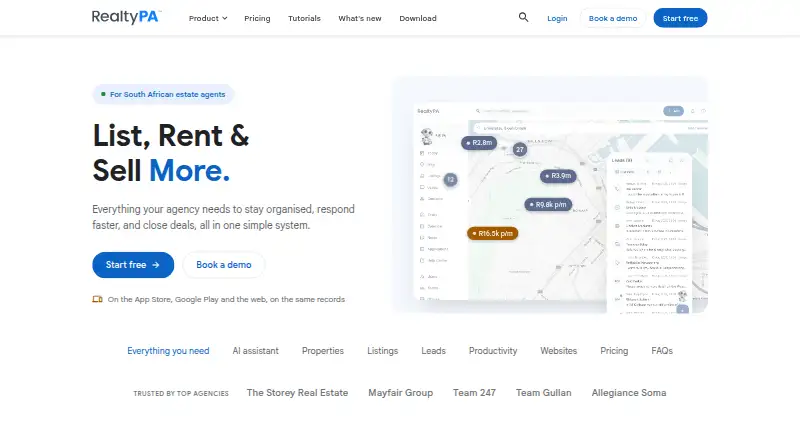Click the List, Rent & Sell More heading
This screenshot has width=800, height=440.
click(171, 153)
